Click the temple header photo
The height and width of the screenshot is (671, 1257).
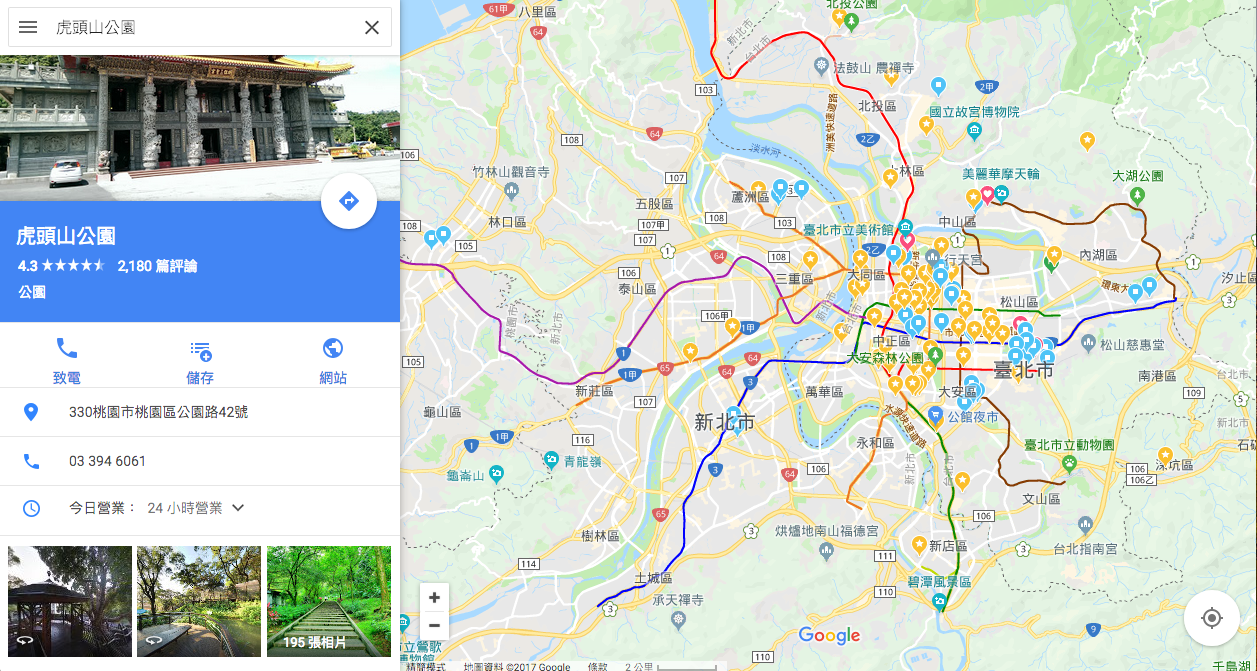(200, 128)
